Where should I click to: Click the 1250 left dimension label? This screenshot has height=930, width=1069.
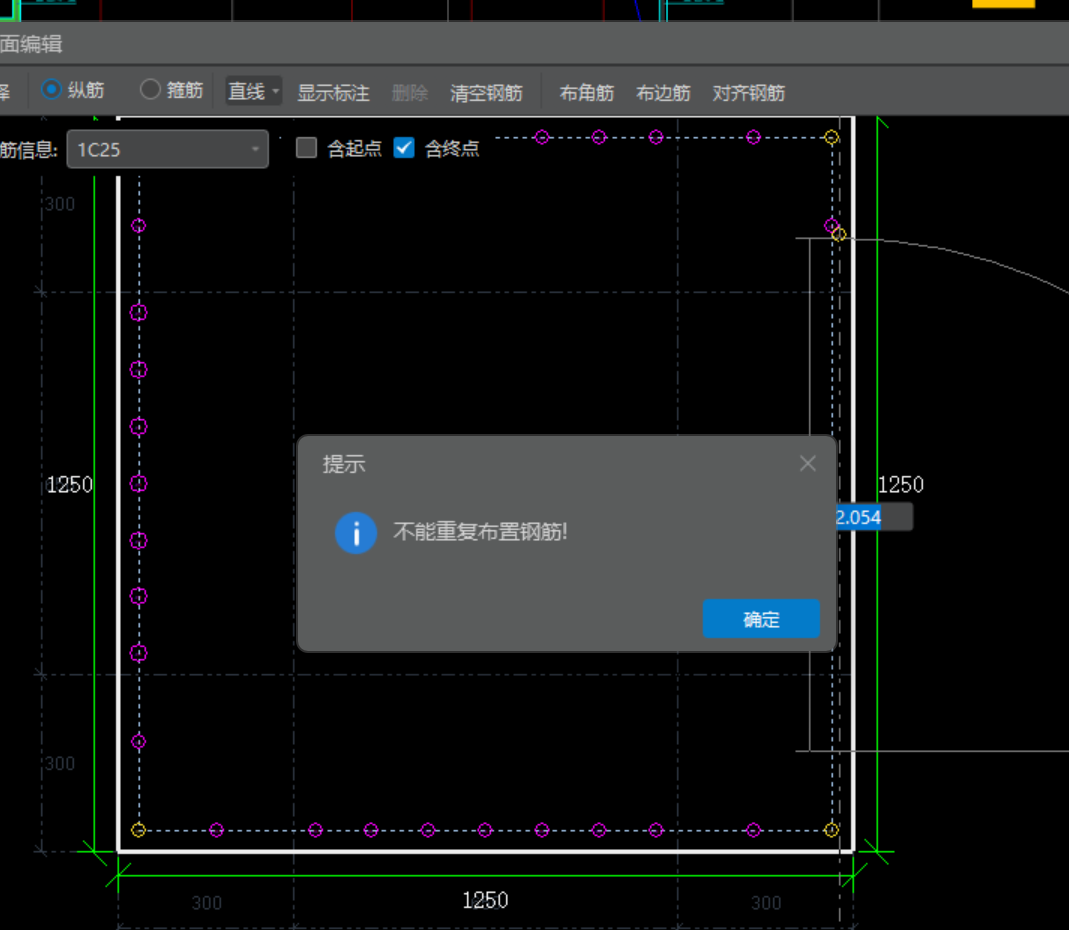(x=70, y=485)
